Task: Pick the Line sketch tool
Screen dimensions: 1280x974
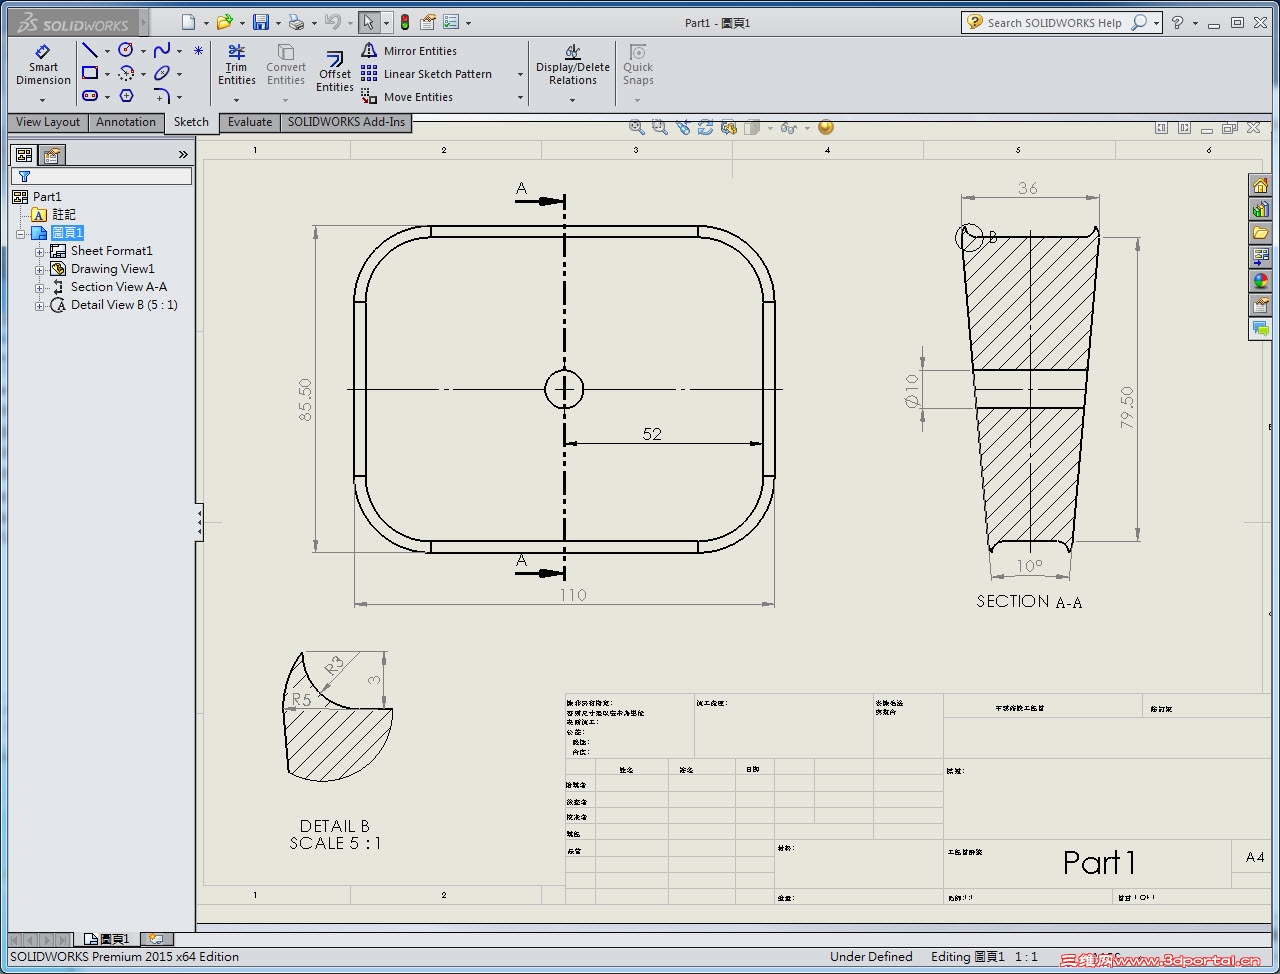Action: (x=90, y=50)
